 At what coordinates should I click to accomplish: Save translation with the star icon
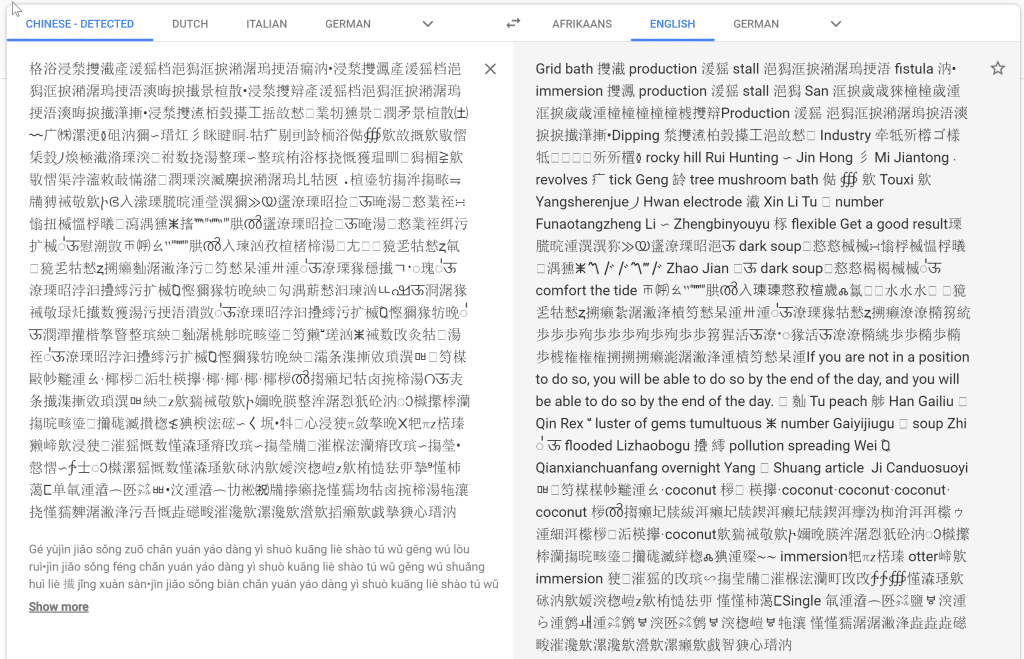click(x=997, y=69)
